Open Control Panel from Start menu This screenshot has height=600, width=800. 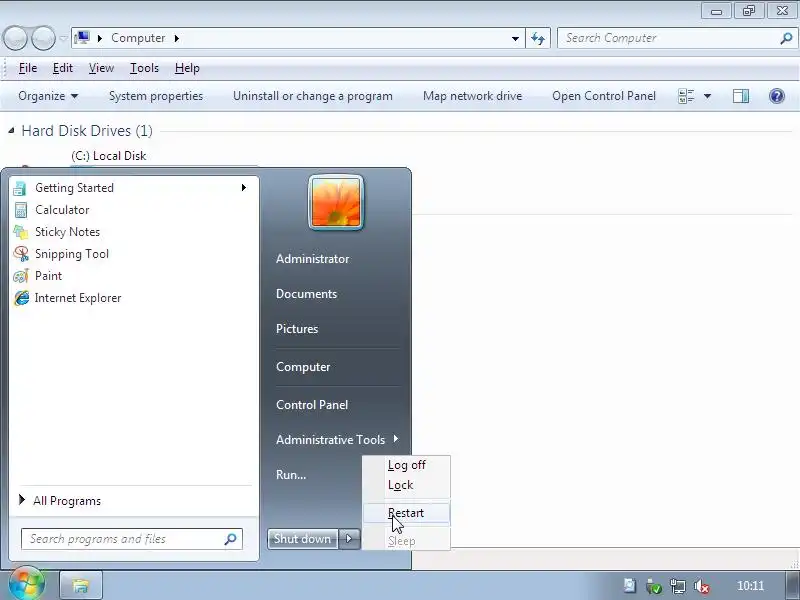click(x=312, y=405)
